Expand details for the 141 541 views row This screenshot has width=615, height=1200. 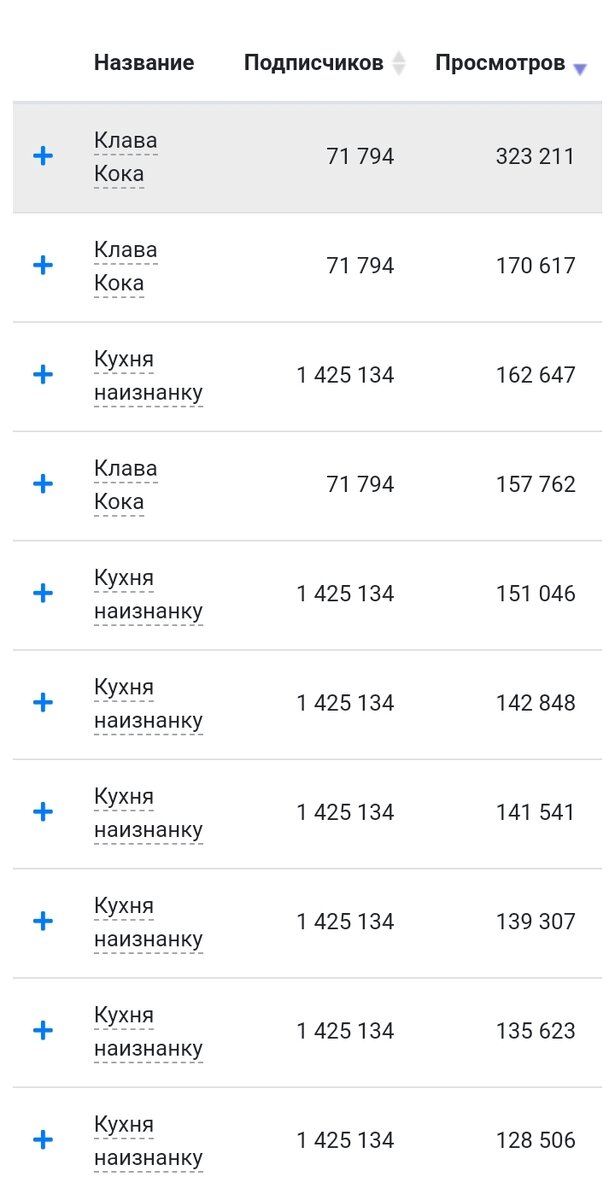point(43,812)
